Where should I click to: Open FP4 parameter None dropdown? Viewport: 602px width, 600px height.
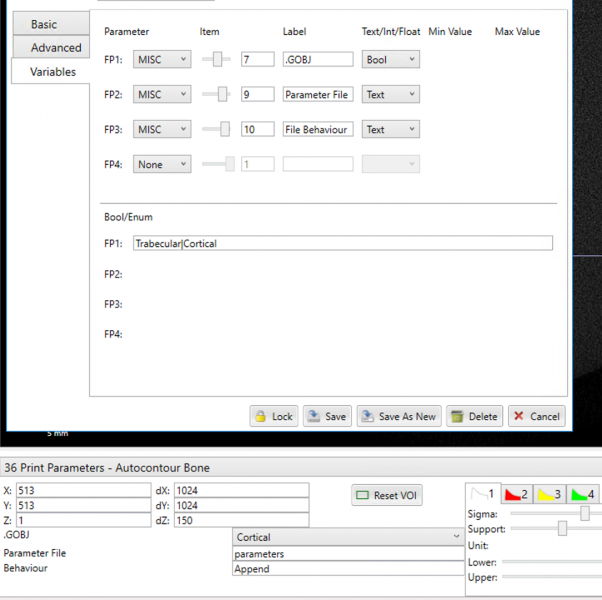[x=162, y=164]
